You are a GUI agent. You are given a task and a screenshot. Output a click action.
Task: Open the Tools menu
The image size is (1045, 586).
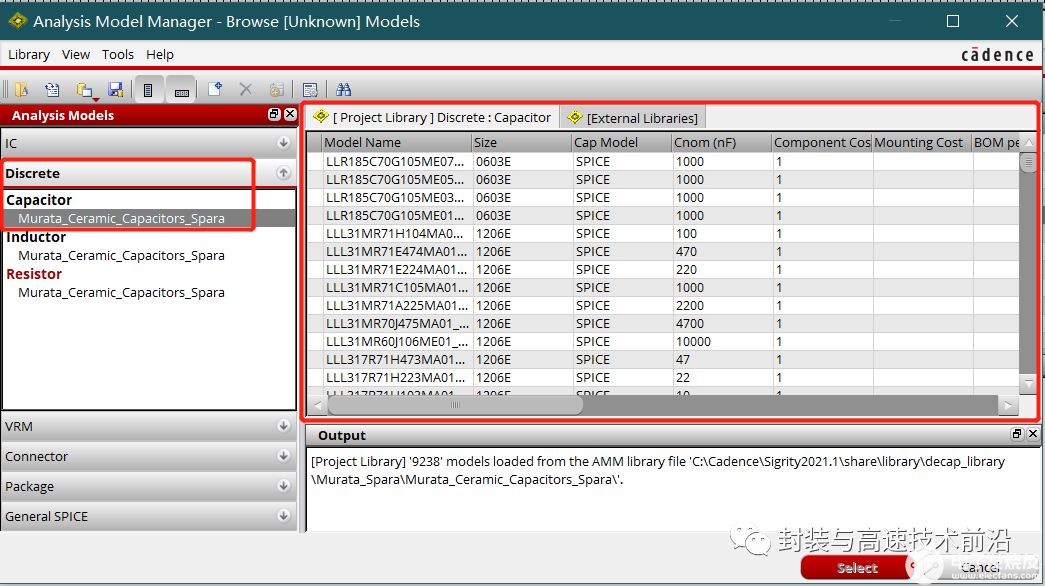117,55
